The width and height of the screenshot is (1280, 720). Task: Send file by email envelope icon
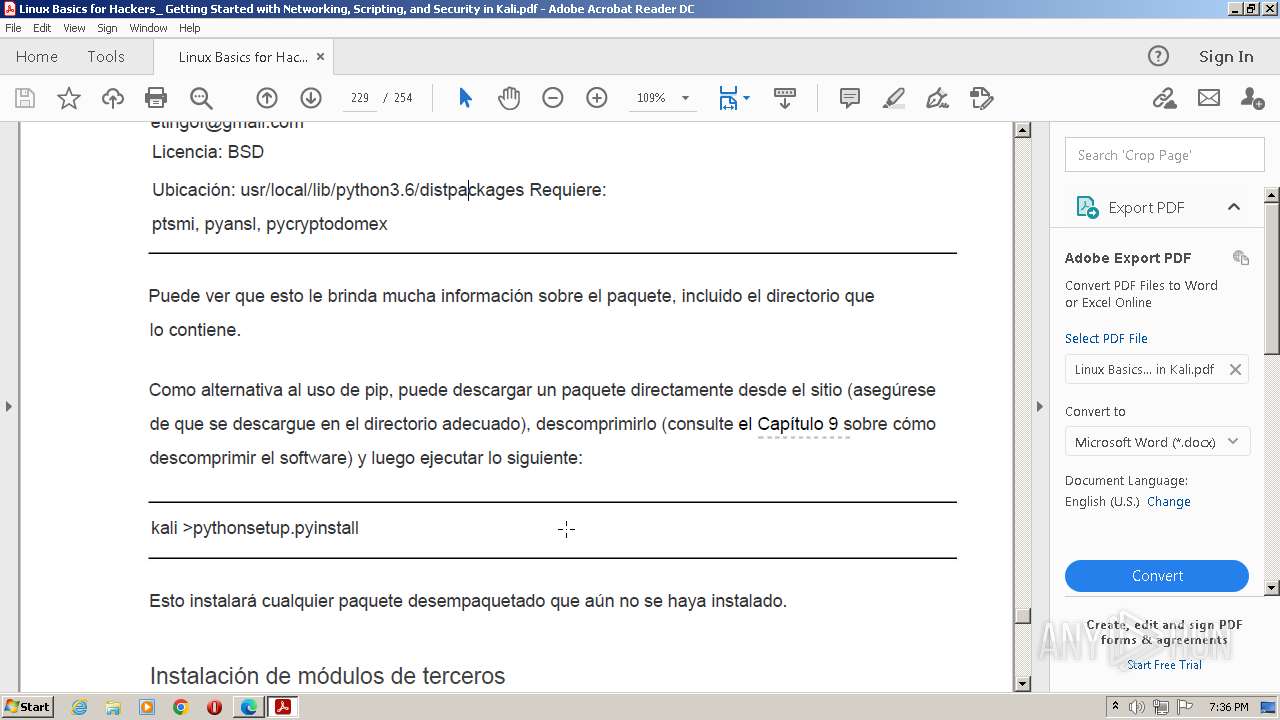(x=1209, y=98)
